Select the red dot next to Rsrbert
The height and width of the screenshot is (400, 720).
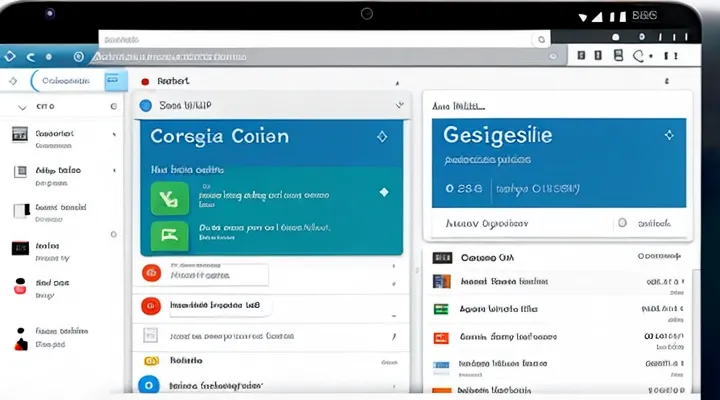coord(145,81)
